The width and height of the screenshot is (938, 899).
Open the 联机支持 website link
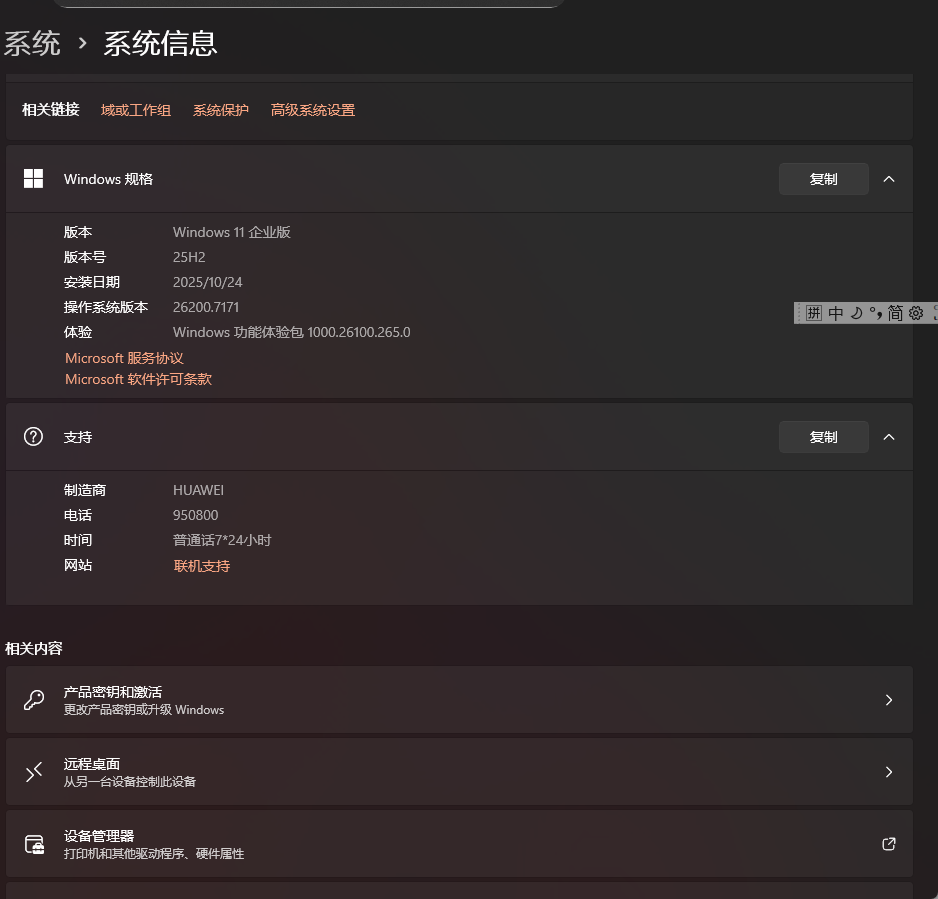[202, 566]
